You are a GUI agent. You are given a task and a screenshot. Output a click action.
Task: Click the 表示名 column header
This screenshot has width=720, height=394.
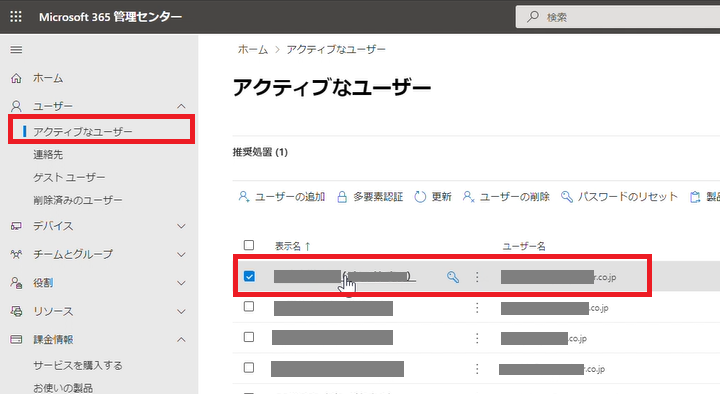coord(288,246)
